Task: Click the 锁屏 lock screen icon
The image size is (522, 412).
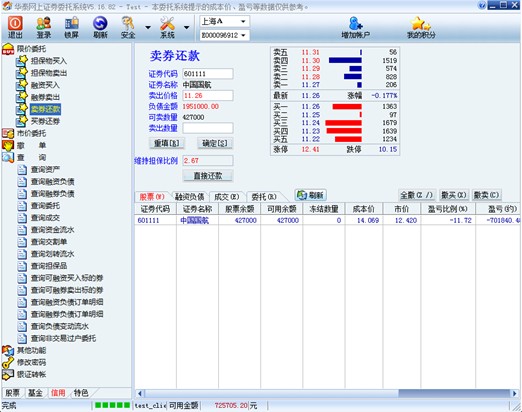Action: (x=72, y=23)
